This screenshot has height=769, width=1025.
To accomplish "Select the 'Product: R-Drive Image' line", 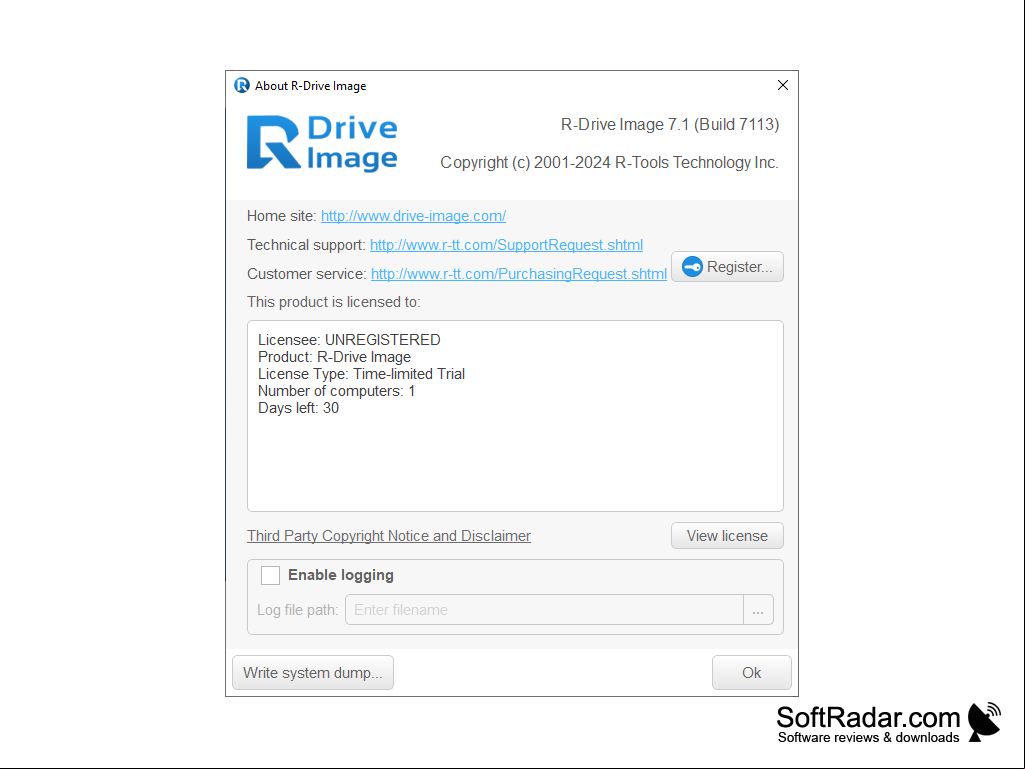I will tap(334, 357).
